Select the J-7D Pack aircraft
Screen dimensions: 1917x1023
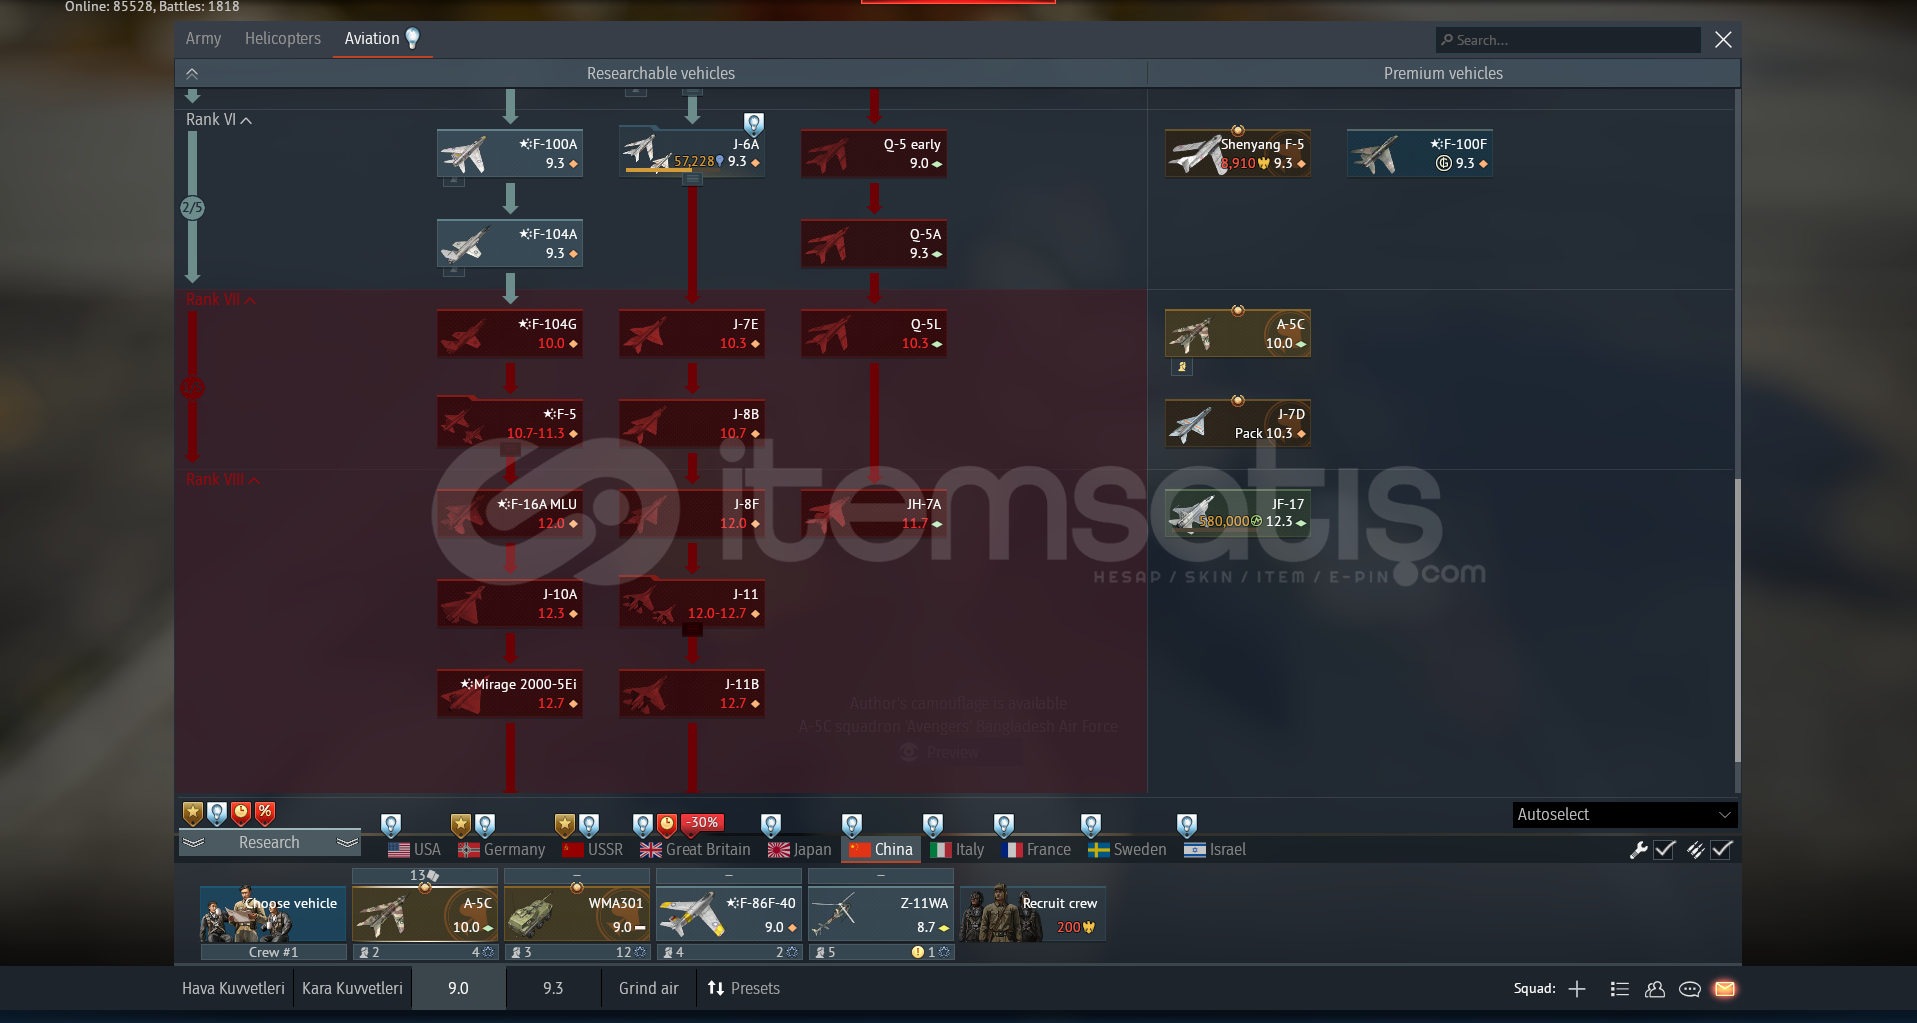pos(1238,423)
